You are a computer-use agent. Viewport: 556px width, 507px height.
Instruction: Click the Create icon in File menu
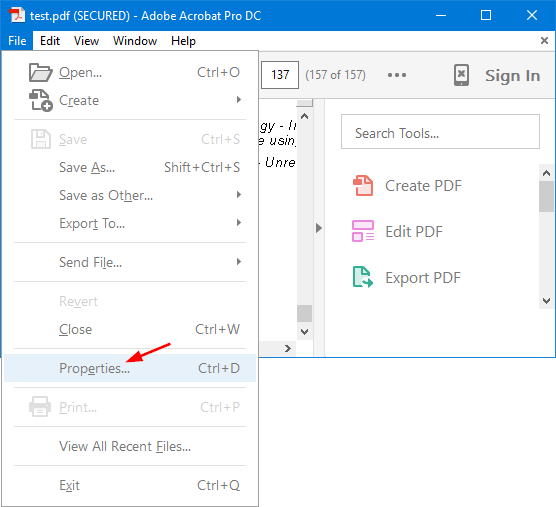(x=40, y=100)
